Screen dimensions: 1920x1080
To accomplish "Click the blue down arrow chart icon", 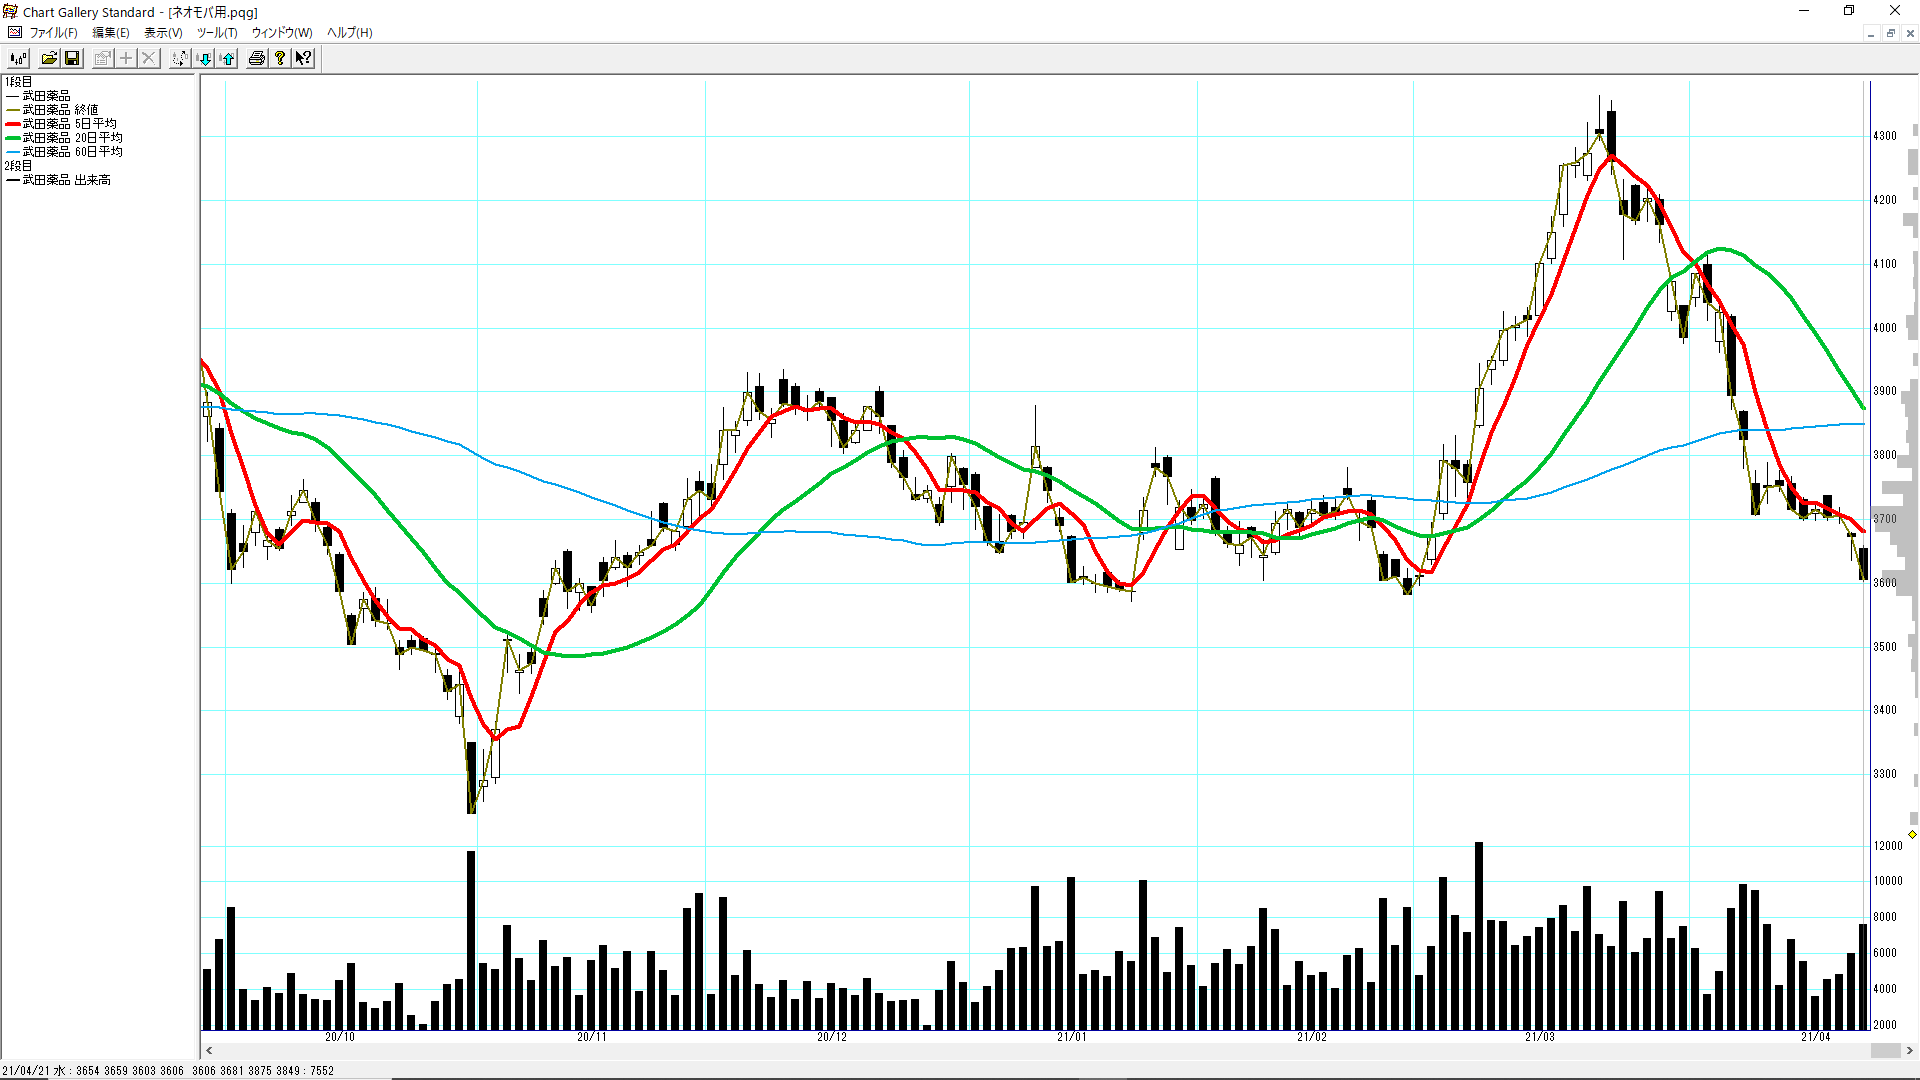I will pos(204,58).
